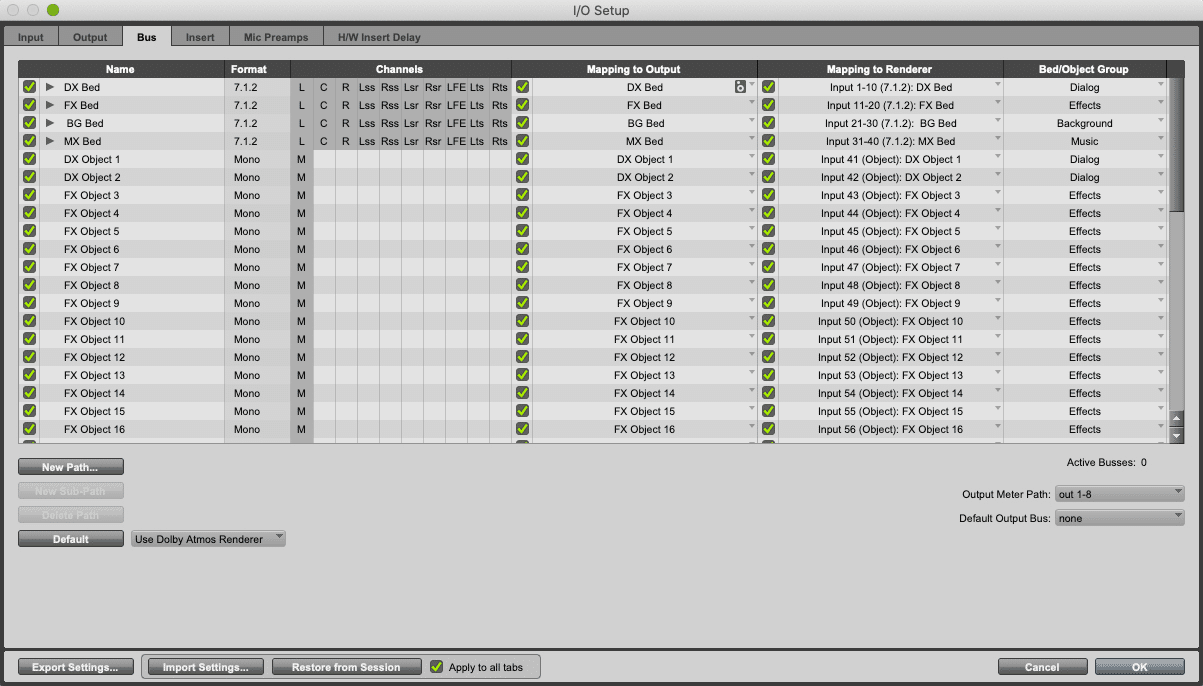
Task: Click the New Path... button
Action: (x=70, y=467)
